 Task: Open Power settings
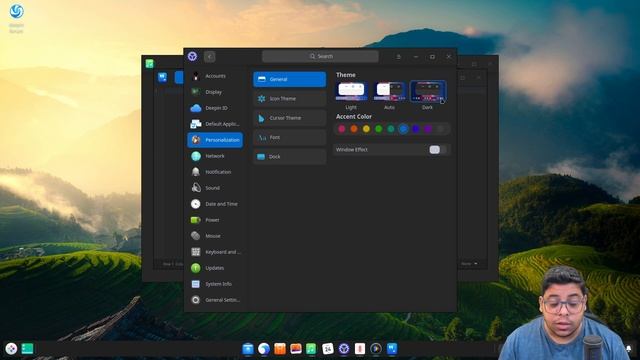215,220
